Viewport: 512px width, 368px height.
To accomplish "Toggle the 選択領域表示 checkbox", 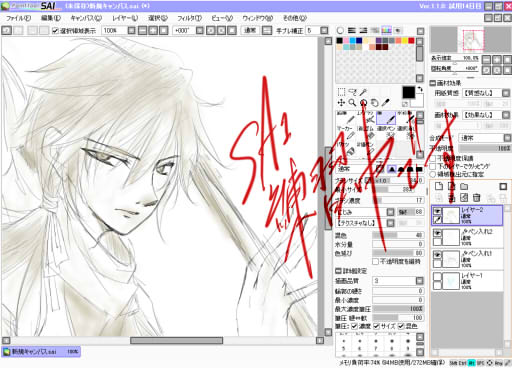I will (x=55, y=31).
